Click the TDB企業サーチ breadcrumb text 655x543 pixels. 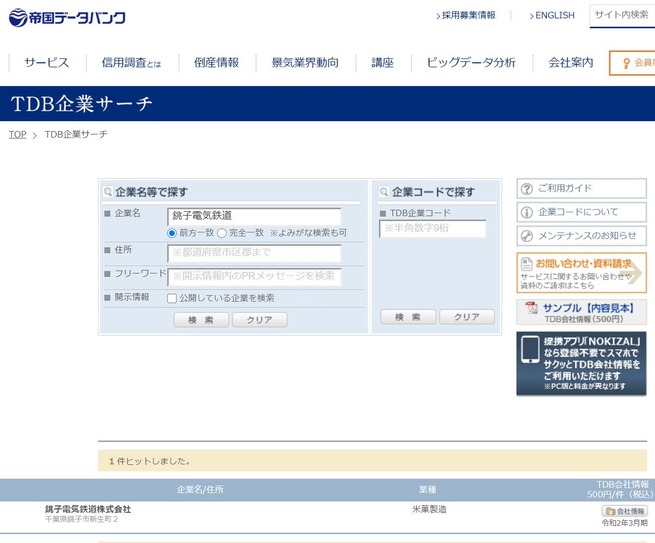coord(76,134)
